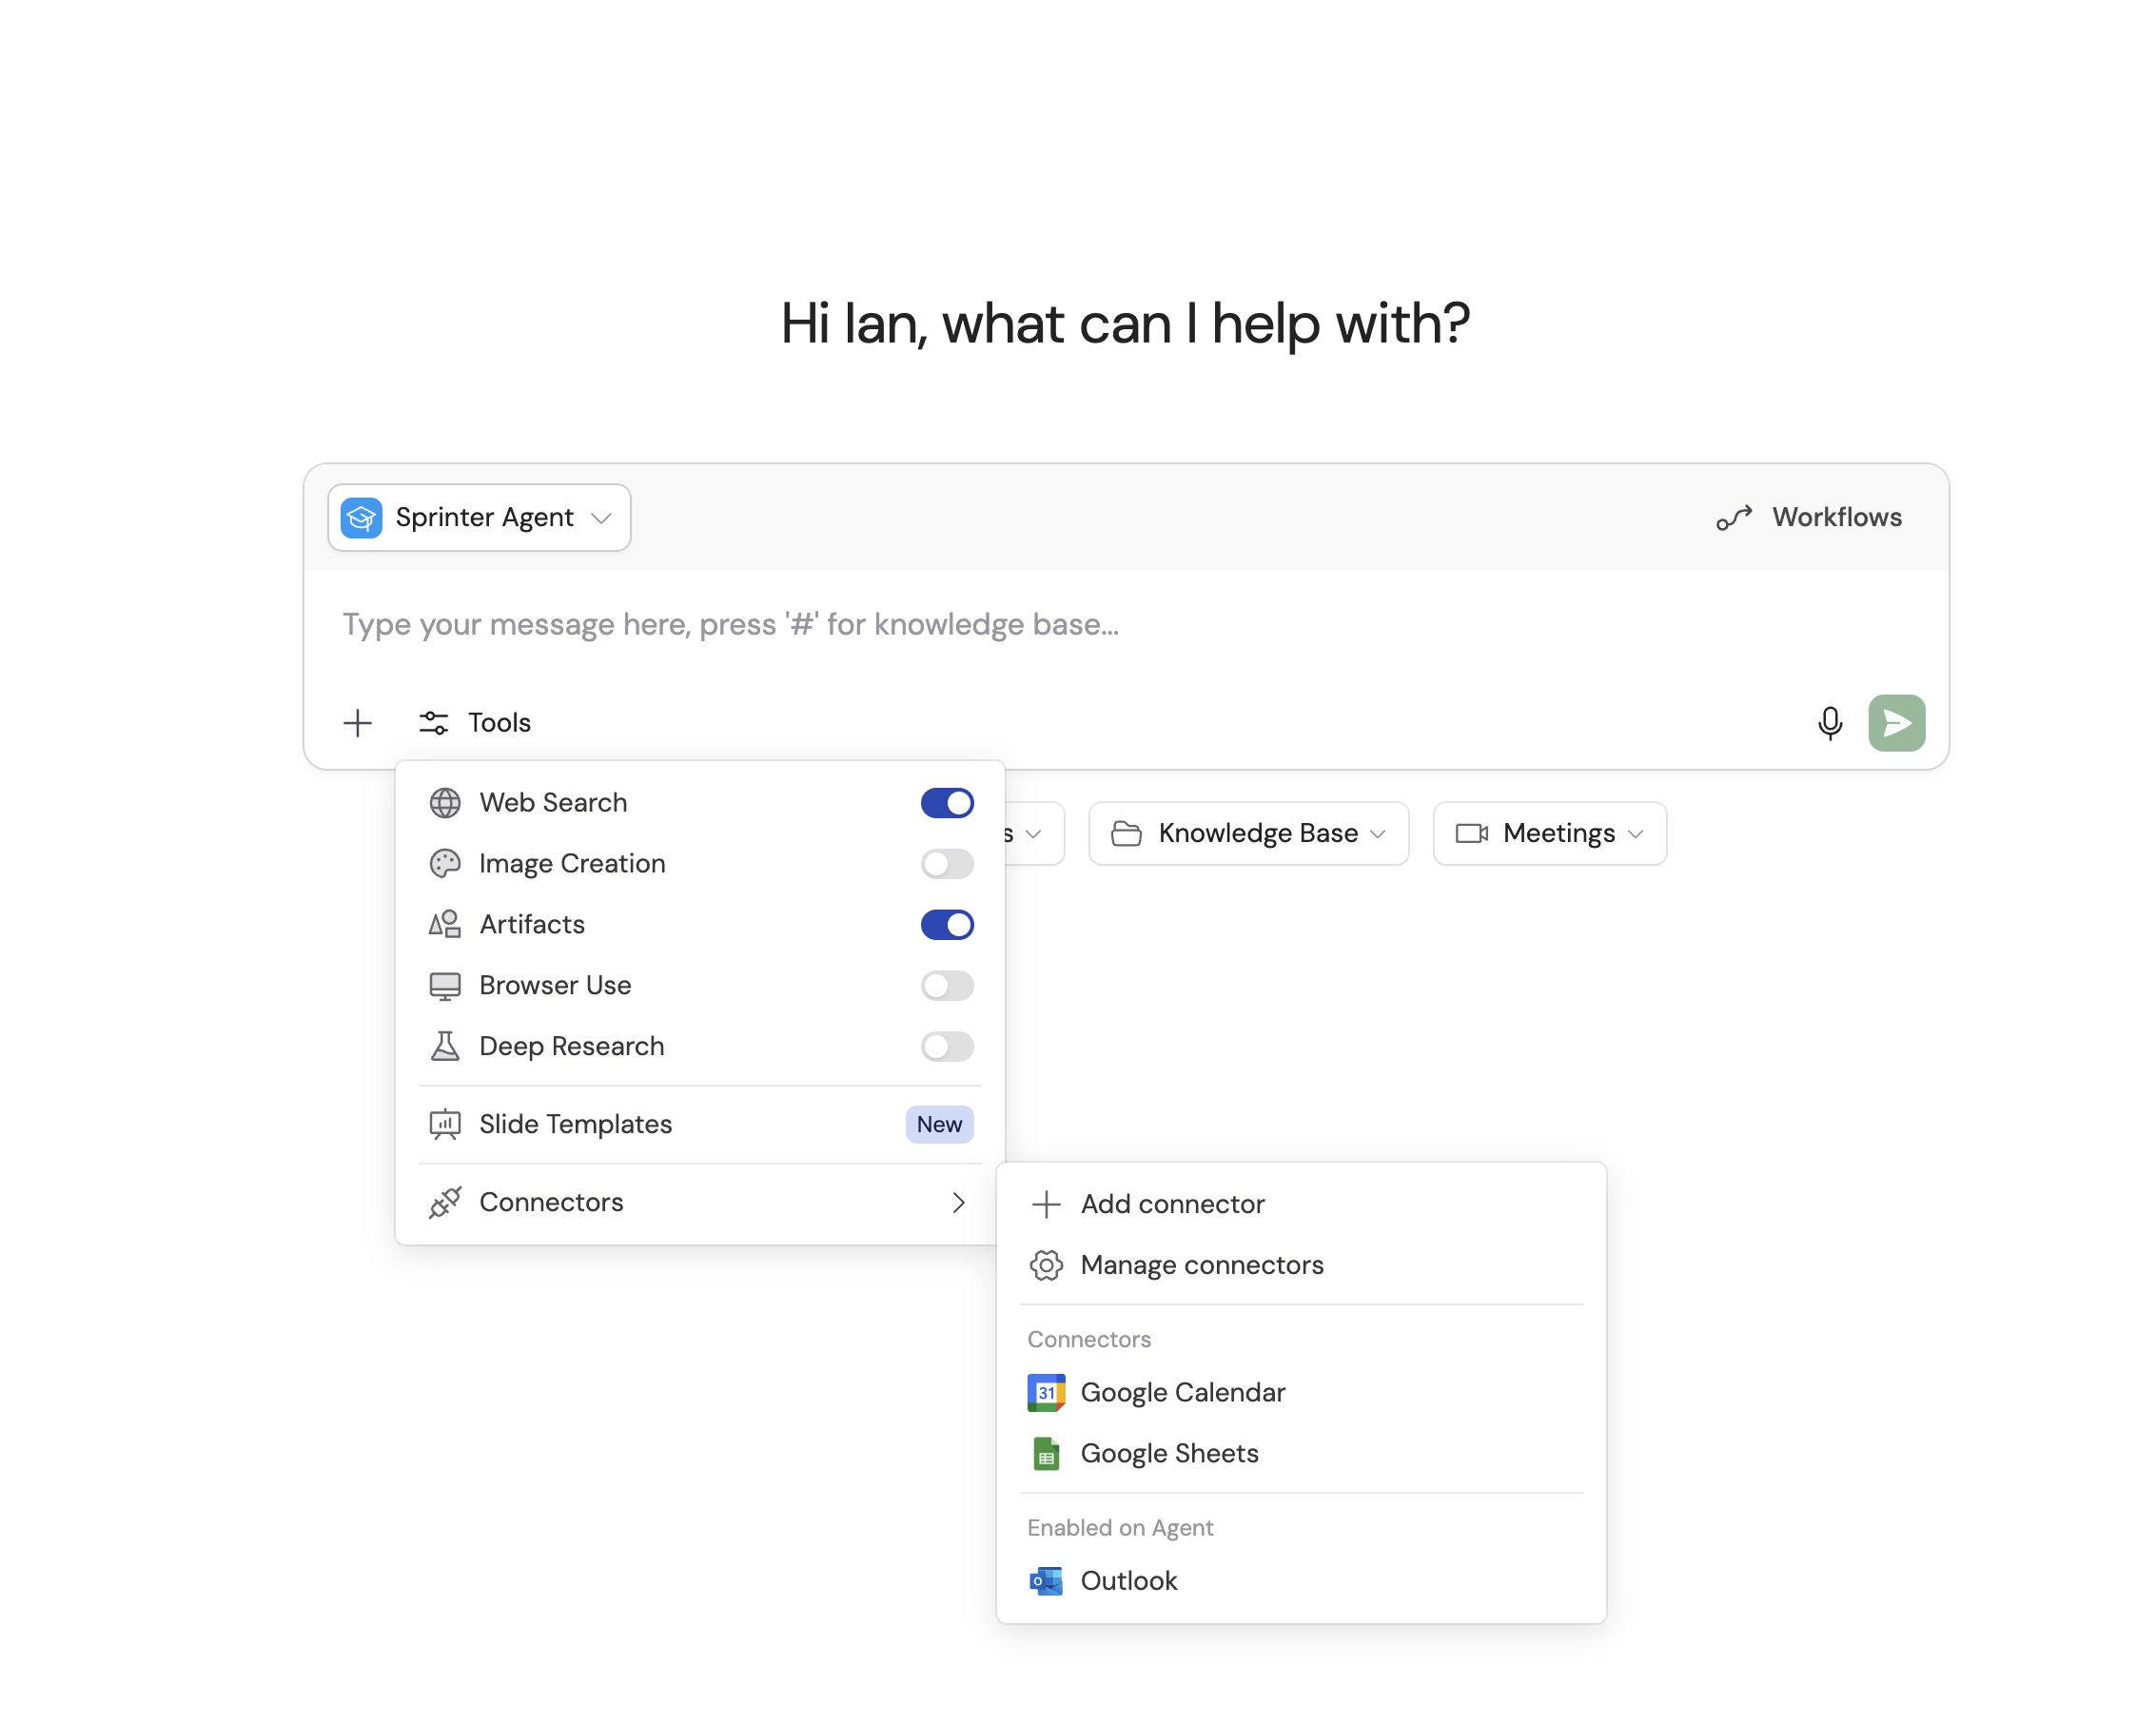The image size is (2156, 1724).
Task: Enable the Image Creation toggle
Action: [947, 863]
